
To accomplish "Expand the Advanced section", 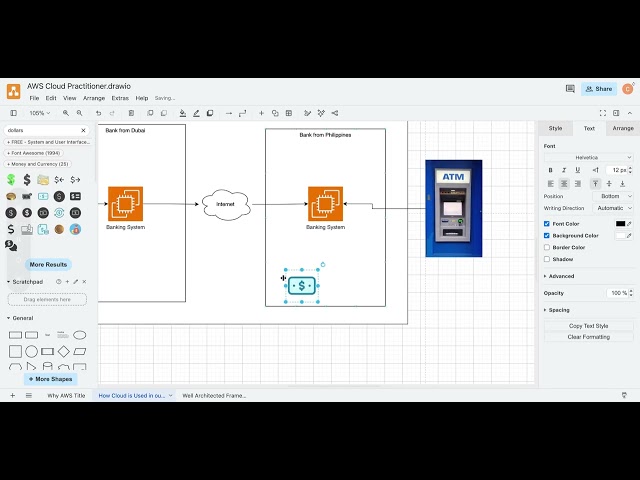I will click(x=559, y=276).
